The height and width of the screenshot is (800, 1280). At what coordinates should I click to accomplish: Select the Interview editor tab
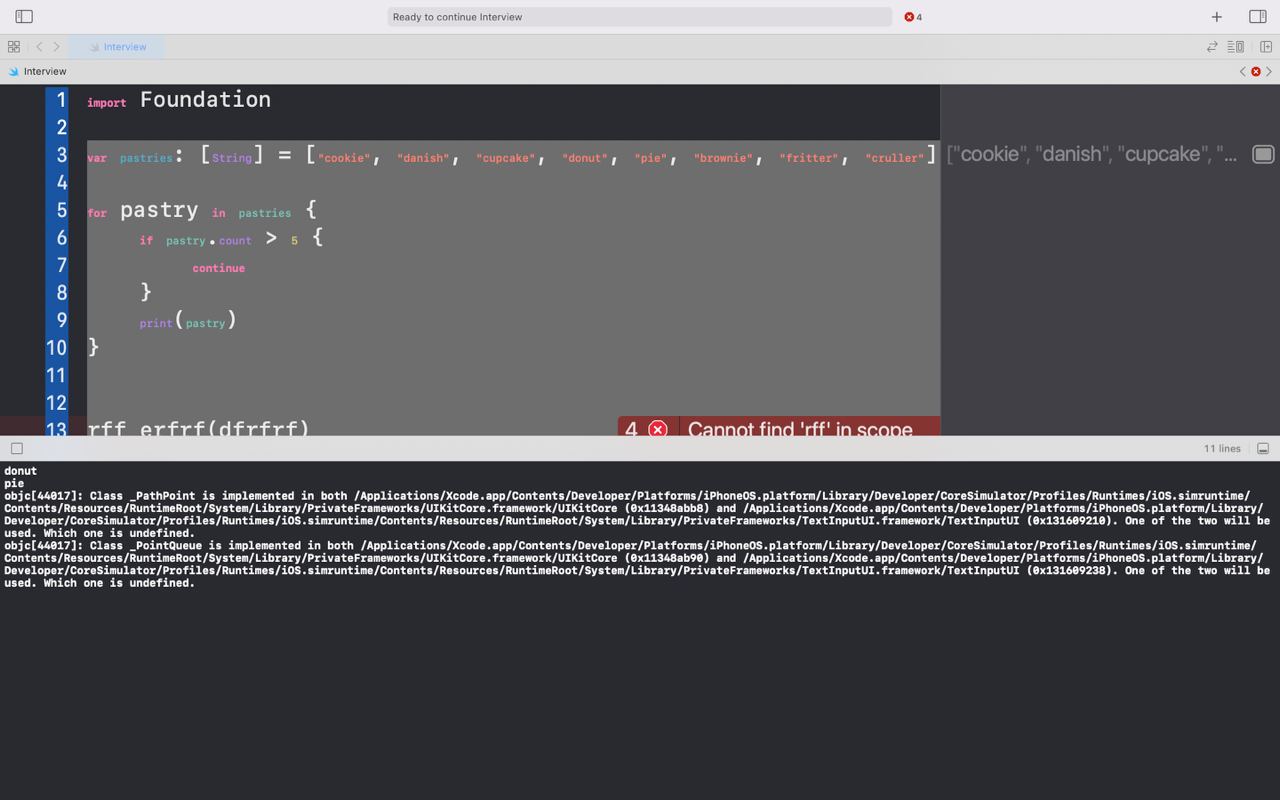tap(117, 46)
